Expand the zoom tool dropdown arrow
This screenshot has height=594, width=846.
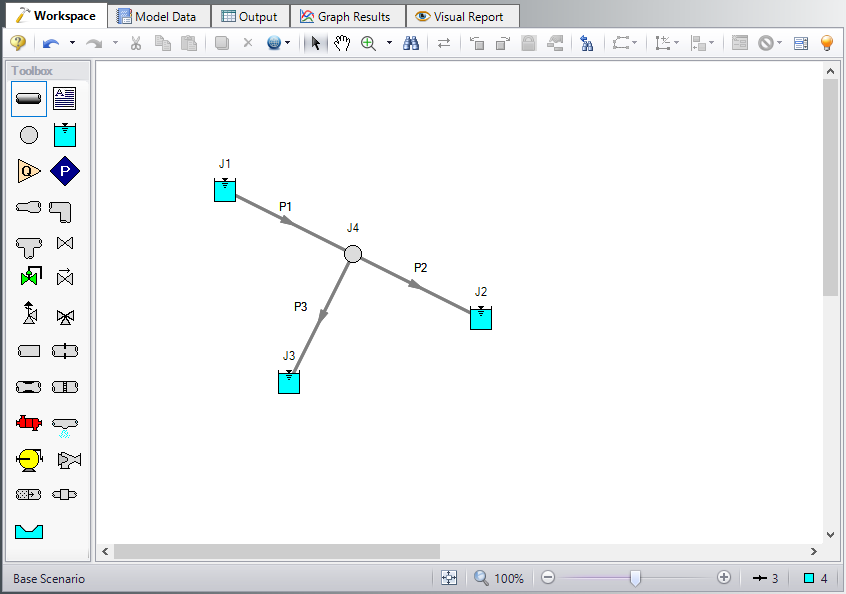pyautogui.click(x=389, y=43)
